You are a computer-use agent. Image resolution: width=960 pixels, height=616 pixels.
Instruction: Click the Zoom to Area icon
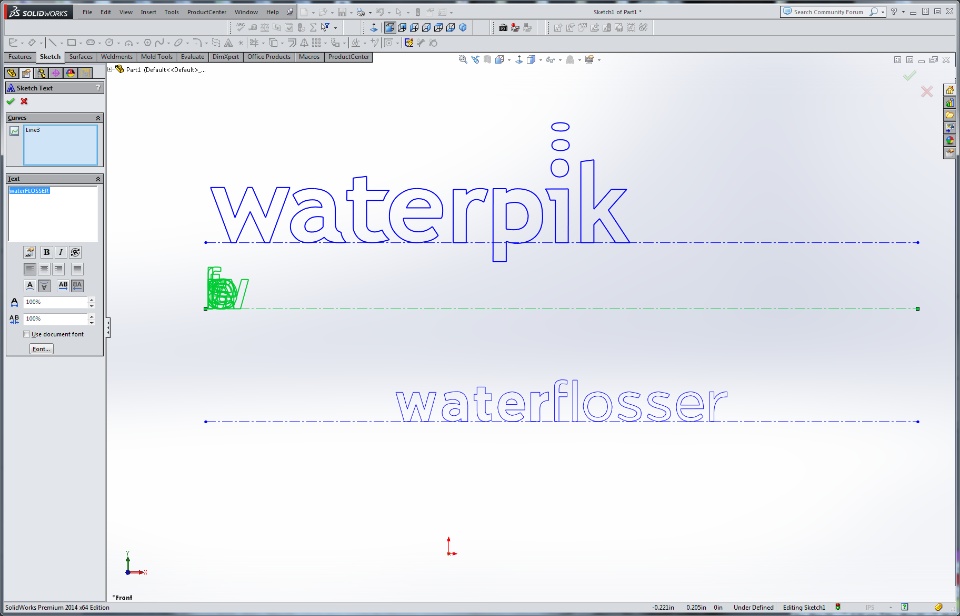coord(476,59)
